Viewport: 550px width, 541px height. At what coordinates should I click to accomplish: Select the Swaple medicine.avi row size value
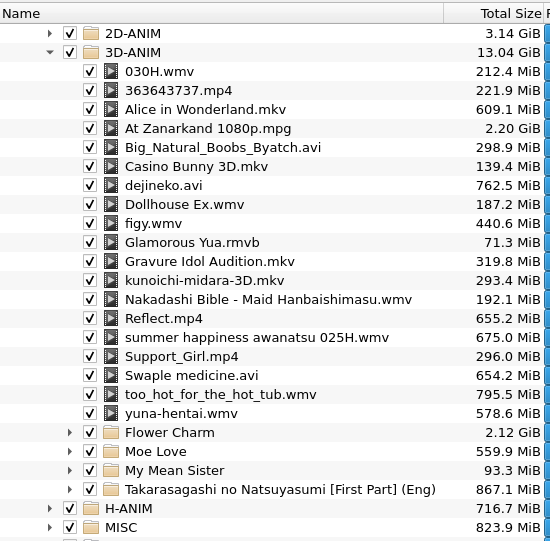[x=508, y=376]
